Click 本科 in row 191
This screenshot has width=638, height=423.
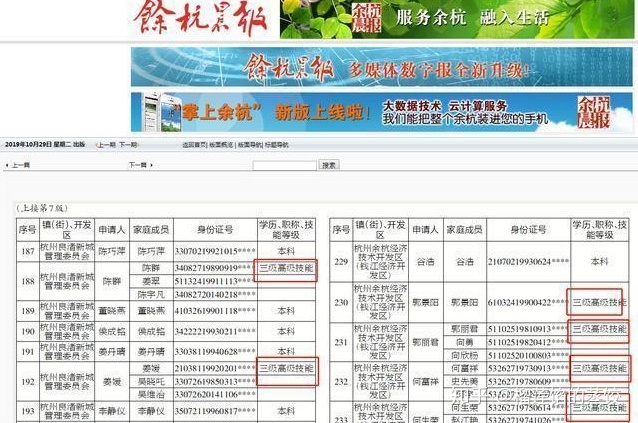[286, 351]
